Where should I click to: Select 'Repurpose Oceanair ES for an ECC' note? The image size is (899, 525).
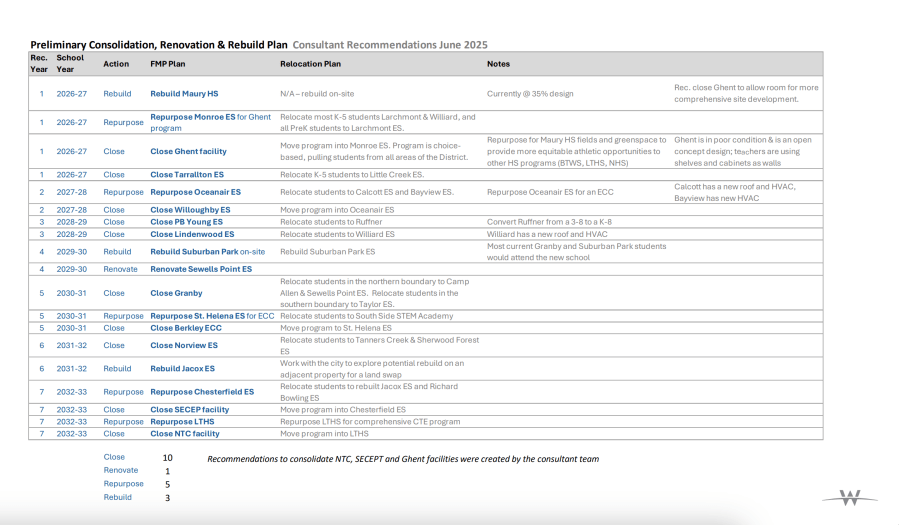(x=550, y=192)
